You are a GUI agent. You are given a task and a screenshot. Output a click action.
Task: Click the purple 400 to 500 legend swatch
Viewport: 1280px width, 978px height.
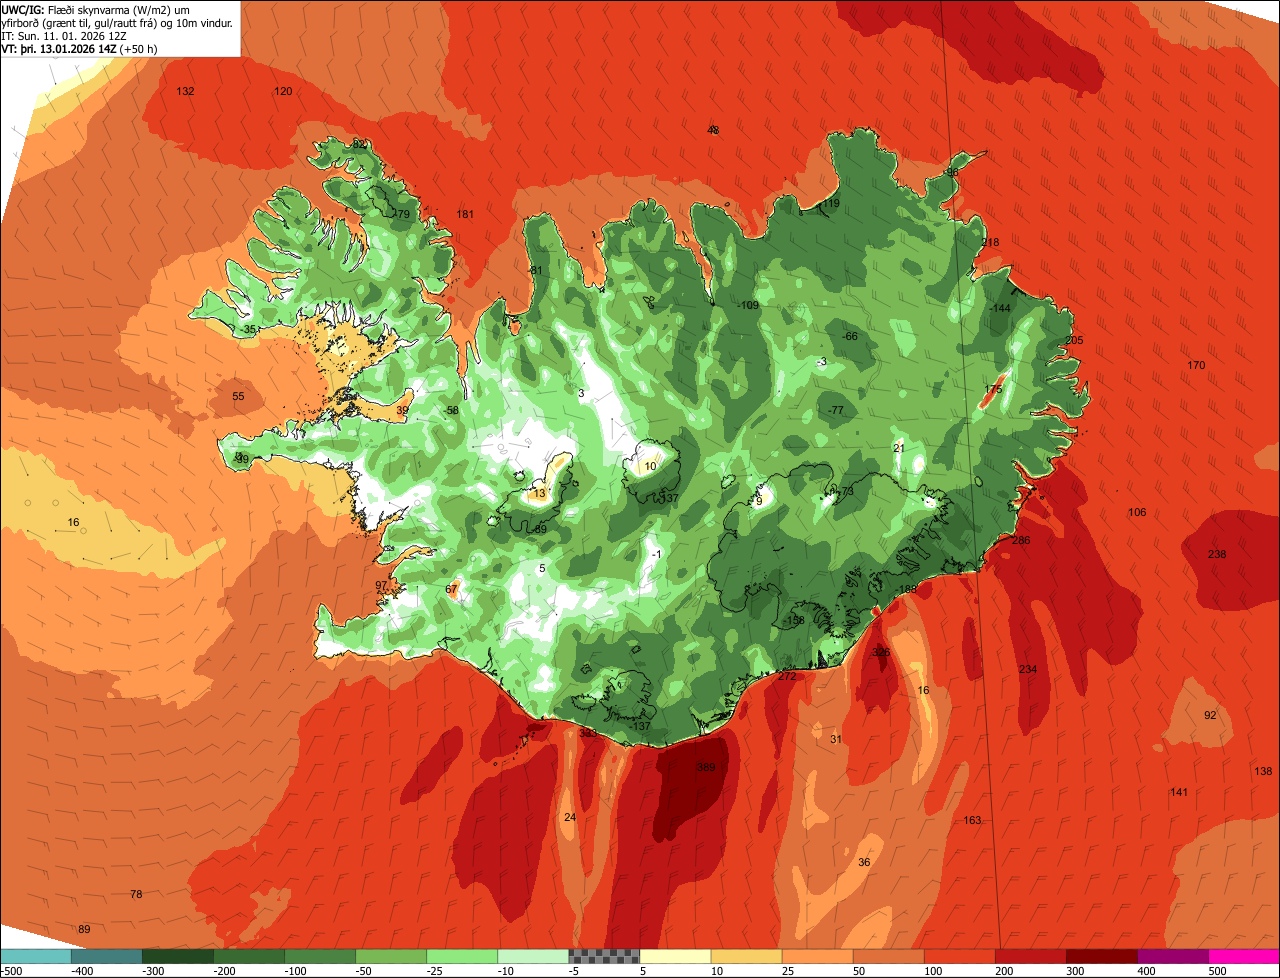coord(1171,956)
